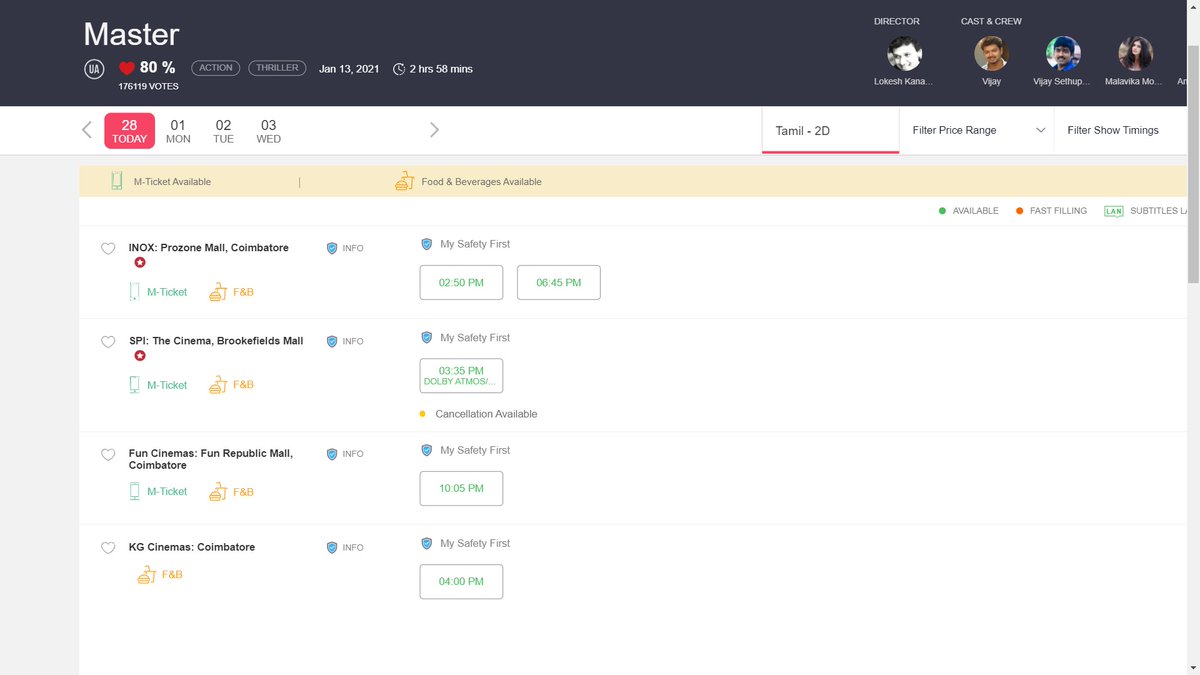Screen dimensions: 1200x675
Task: Click the 176119 VOTES text
Action: (148, 87)
